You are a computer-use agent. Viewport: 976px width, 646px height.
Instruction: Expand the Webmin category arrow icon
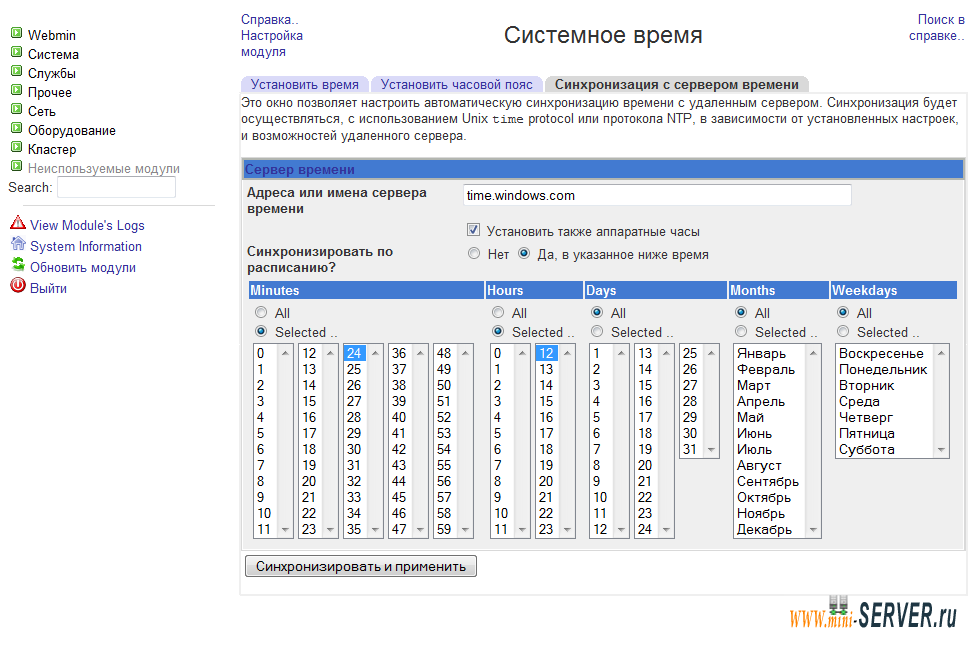(17, 33)
